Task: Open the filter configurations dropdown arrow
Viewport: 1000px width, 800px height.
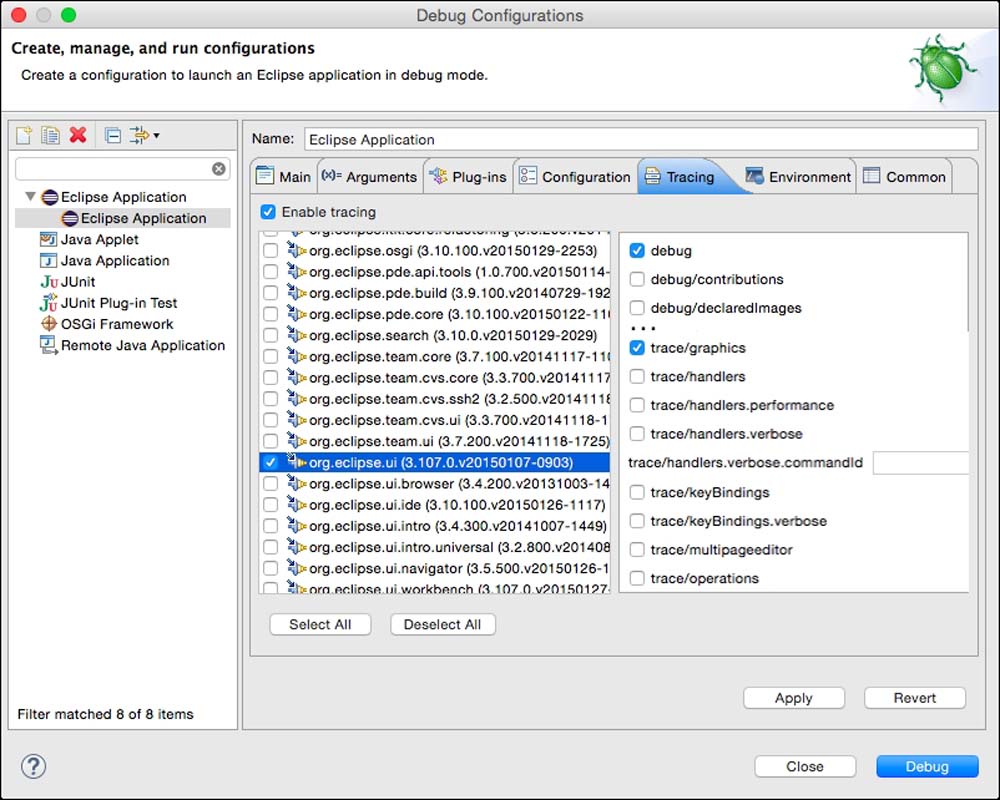Action: tap(156, 136)
